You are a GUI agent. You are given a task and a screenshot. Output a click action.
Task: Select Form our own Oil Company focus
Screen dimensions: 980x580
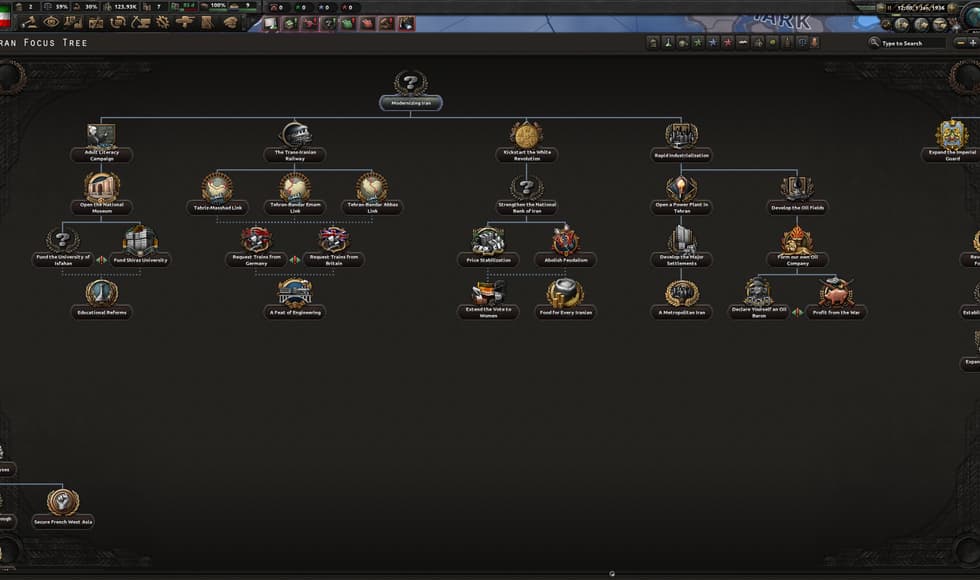tap(797, 248)
